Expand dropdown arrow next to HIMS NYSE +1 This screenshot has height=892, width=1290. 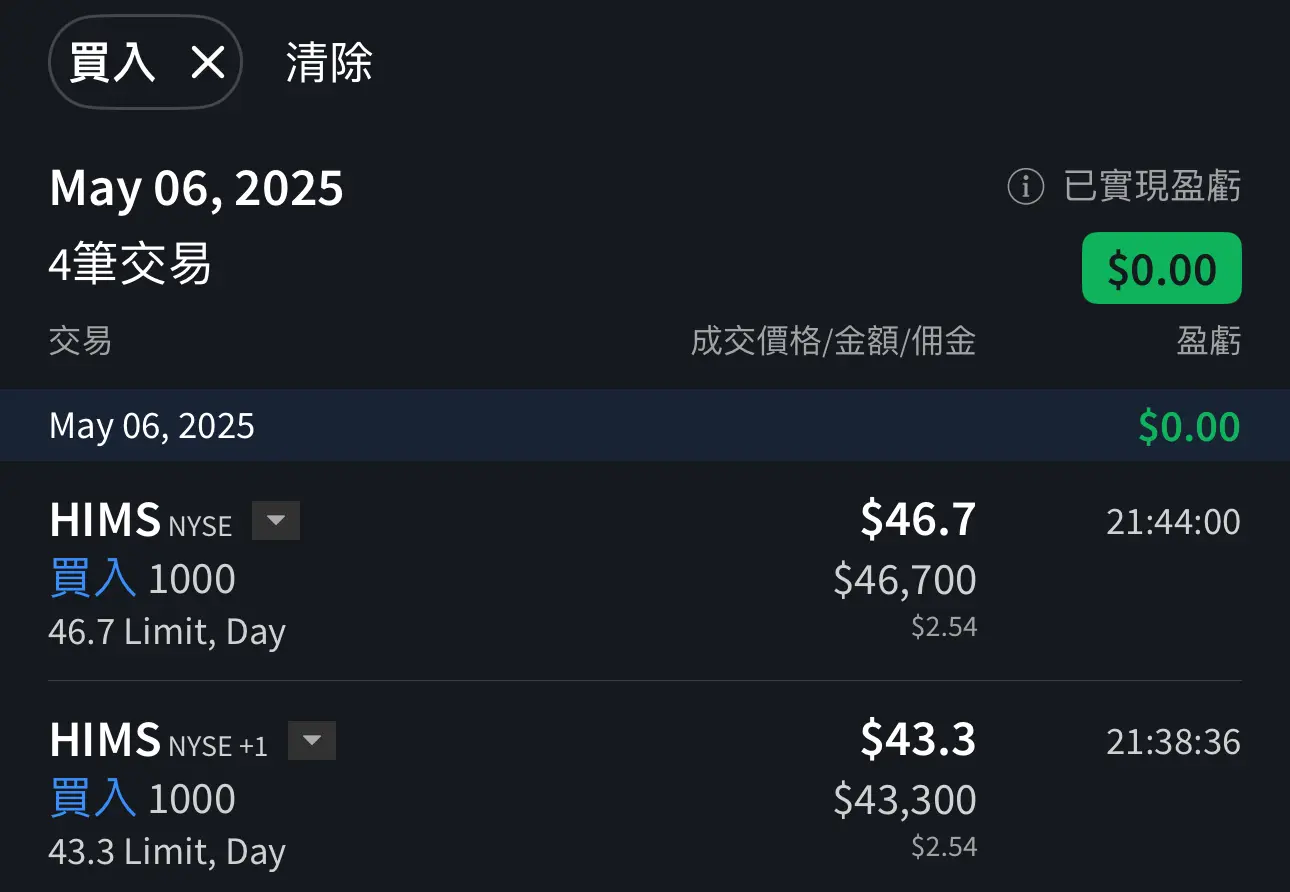[x=312, y=741]
